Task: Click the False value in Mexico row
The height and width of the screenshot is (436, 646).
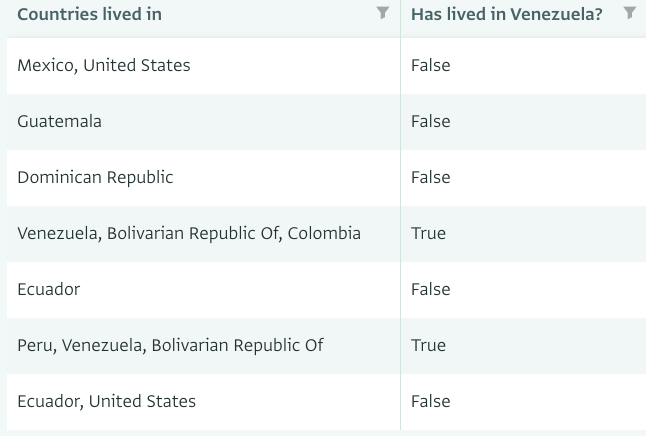Action: point(431,66)
